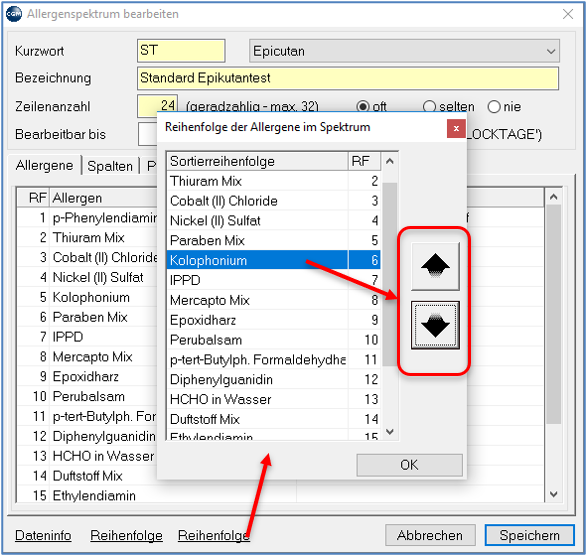Select 'p-tert-Butylph. Formaldehydha' in sort list
This screenshot has width=587, height=556.
(274, 360)
